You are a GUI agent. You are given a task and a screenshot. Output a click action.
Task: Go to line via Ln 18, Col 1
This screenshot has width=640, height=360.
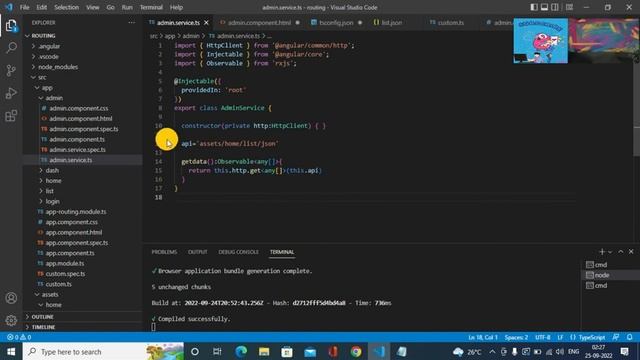[x=483, y=337]
